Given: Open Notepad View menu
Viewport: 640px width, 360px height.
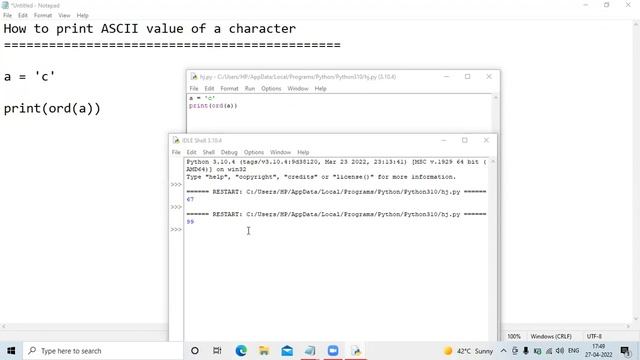Looking at the screenshot, I should 64,16.
